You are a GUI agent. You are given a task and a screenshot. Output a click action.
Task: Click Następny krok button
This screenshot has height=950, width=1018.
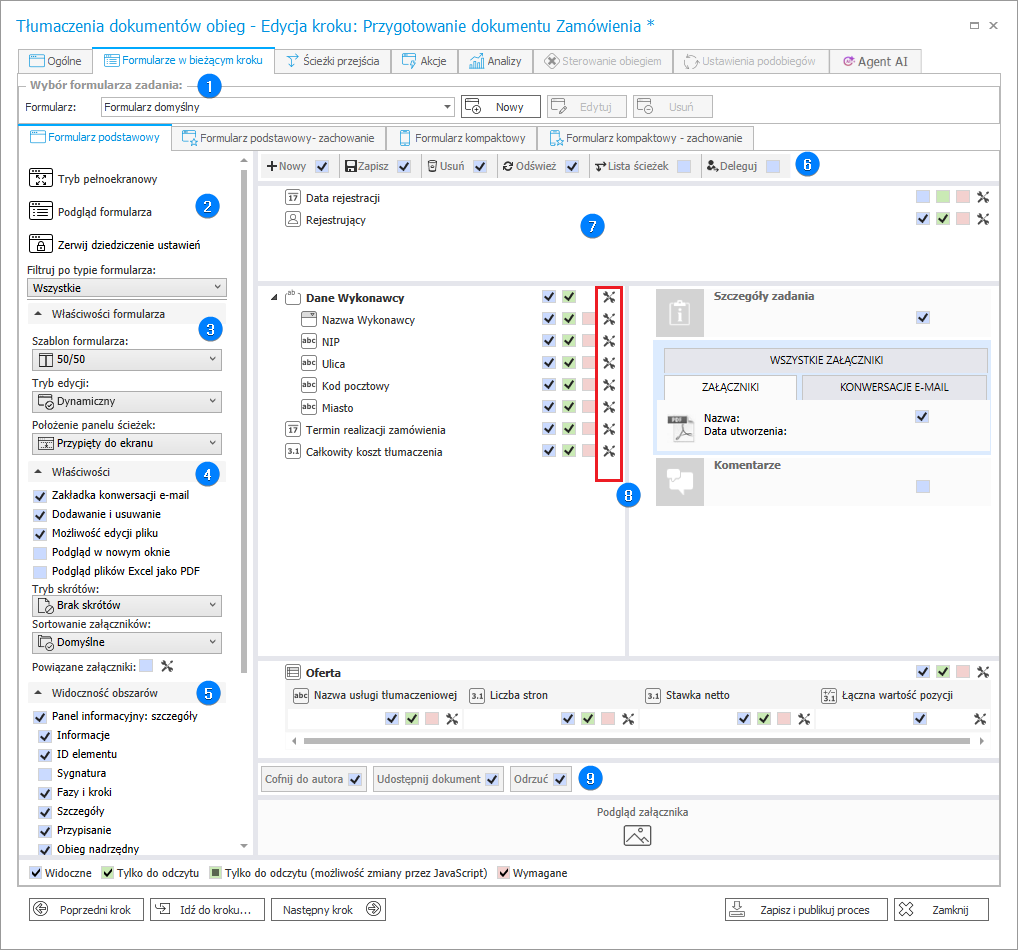(329, 909)
